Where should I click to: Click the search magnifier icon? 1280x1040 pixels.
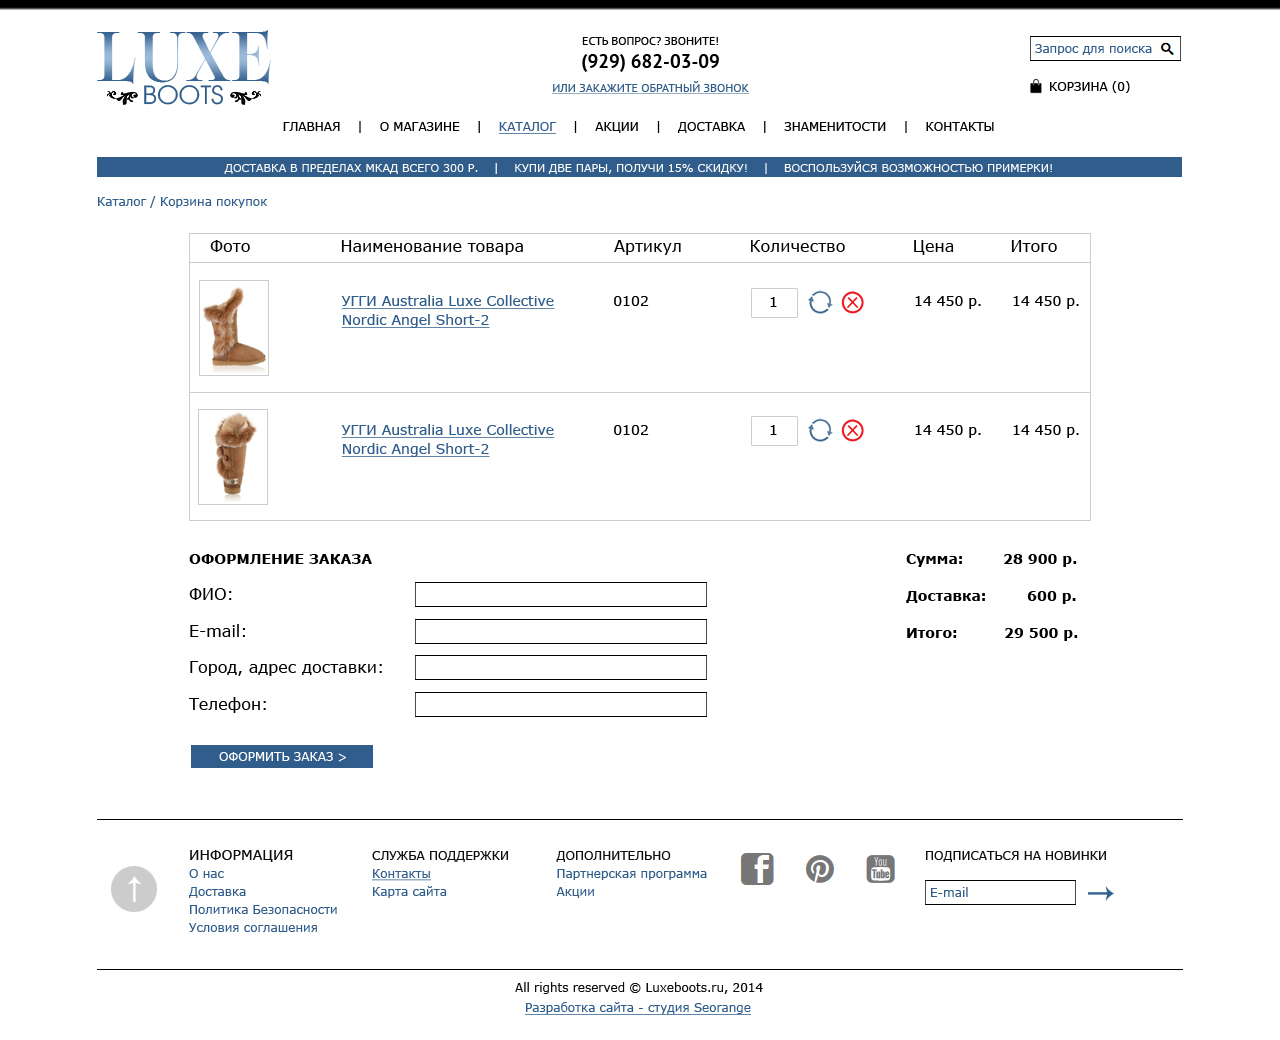click(x=1167, y=48)
